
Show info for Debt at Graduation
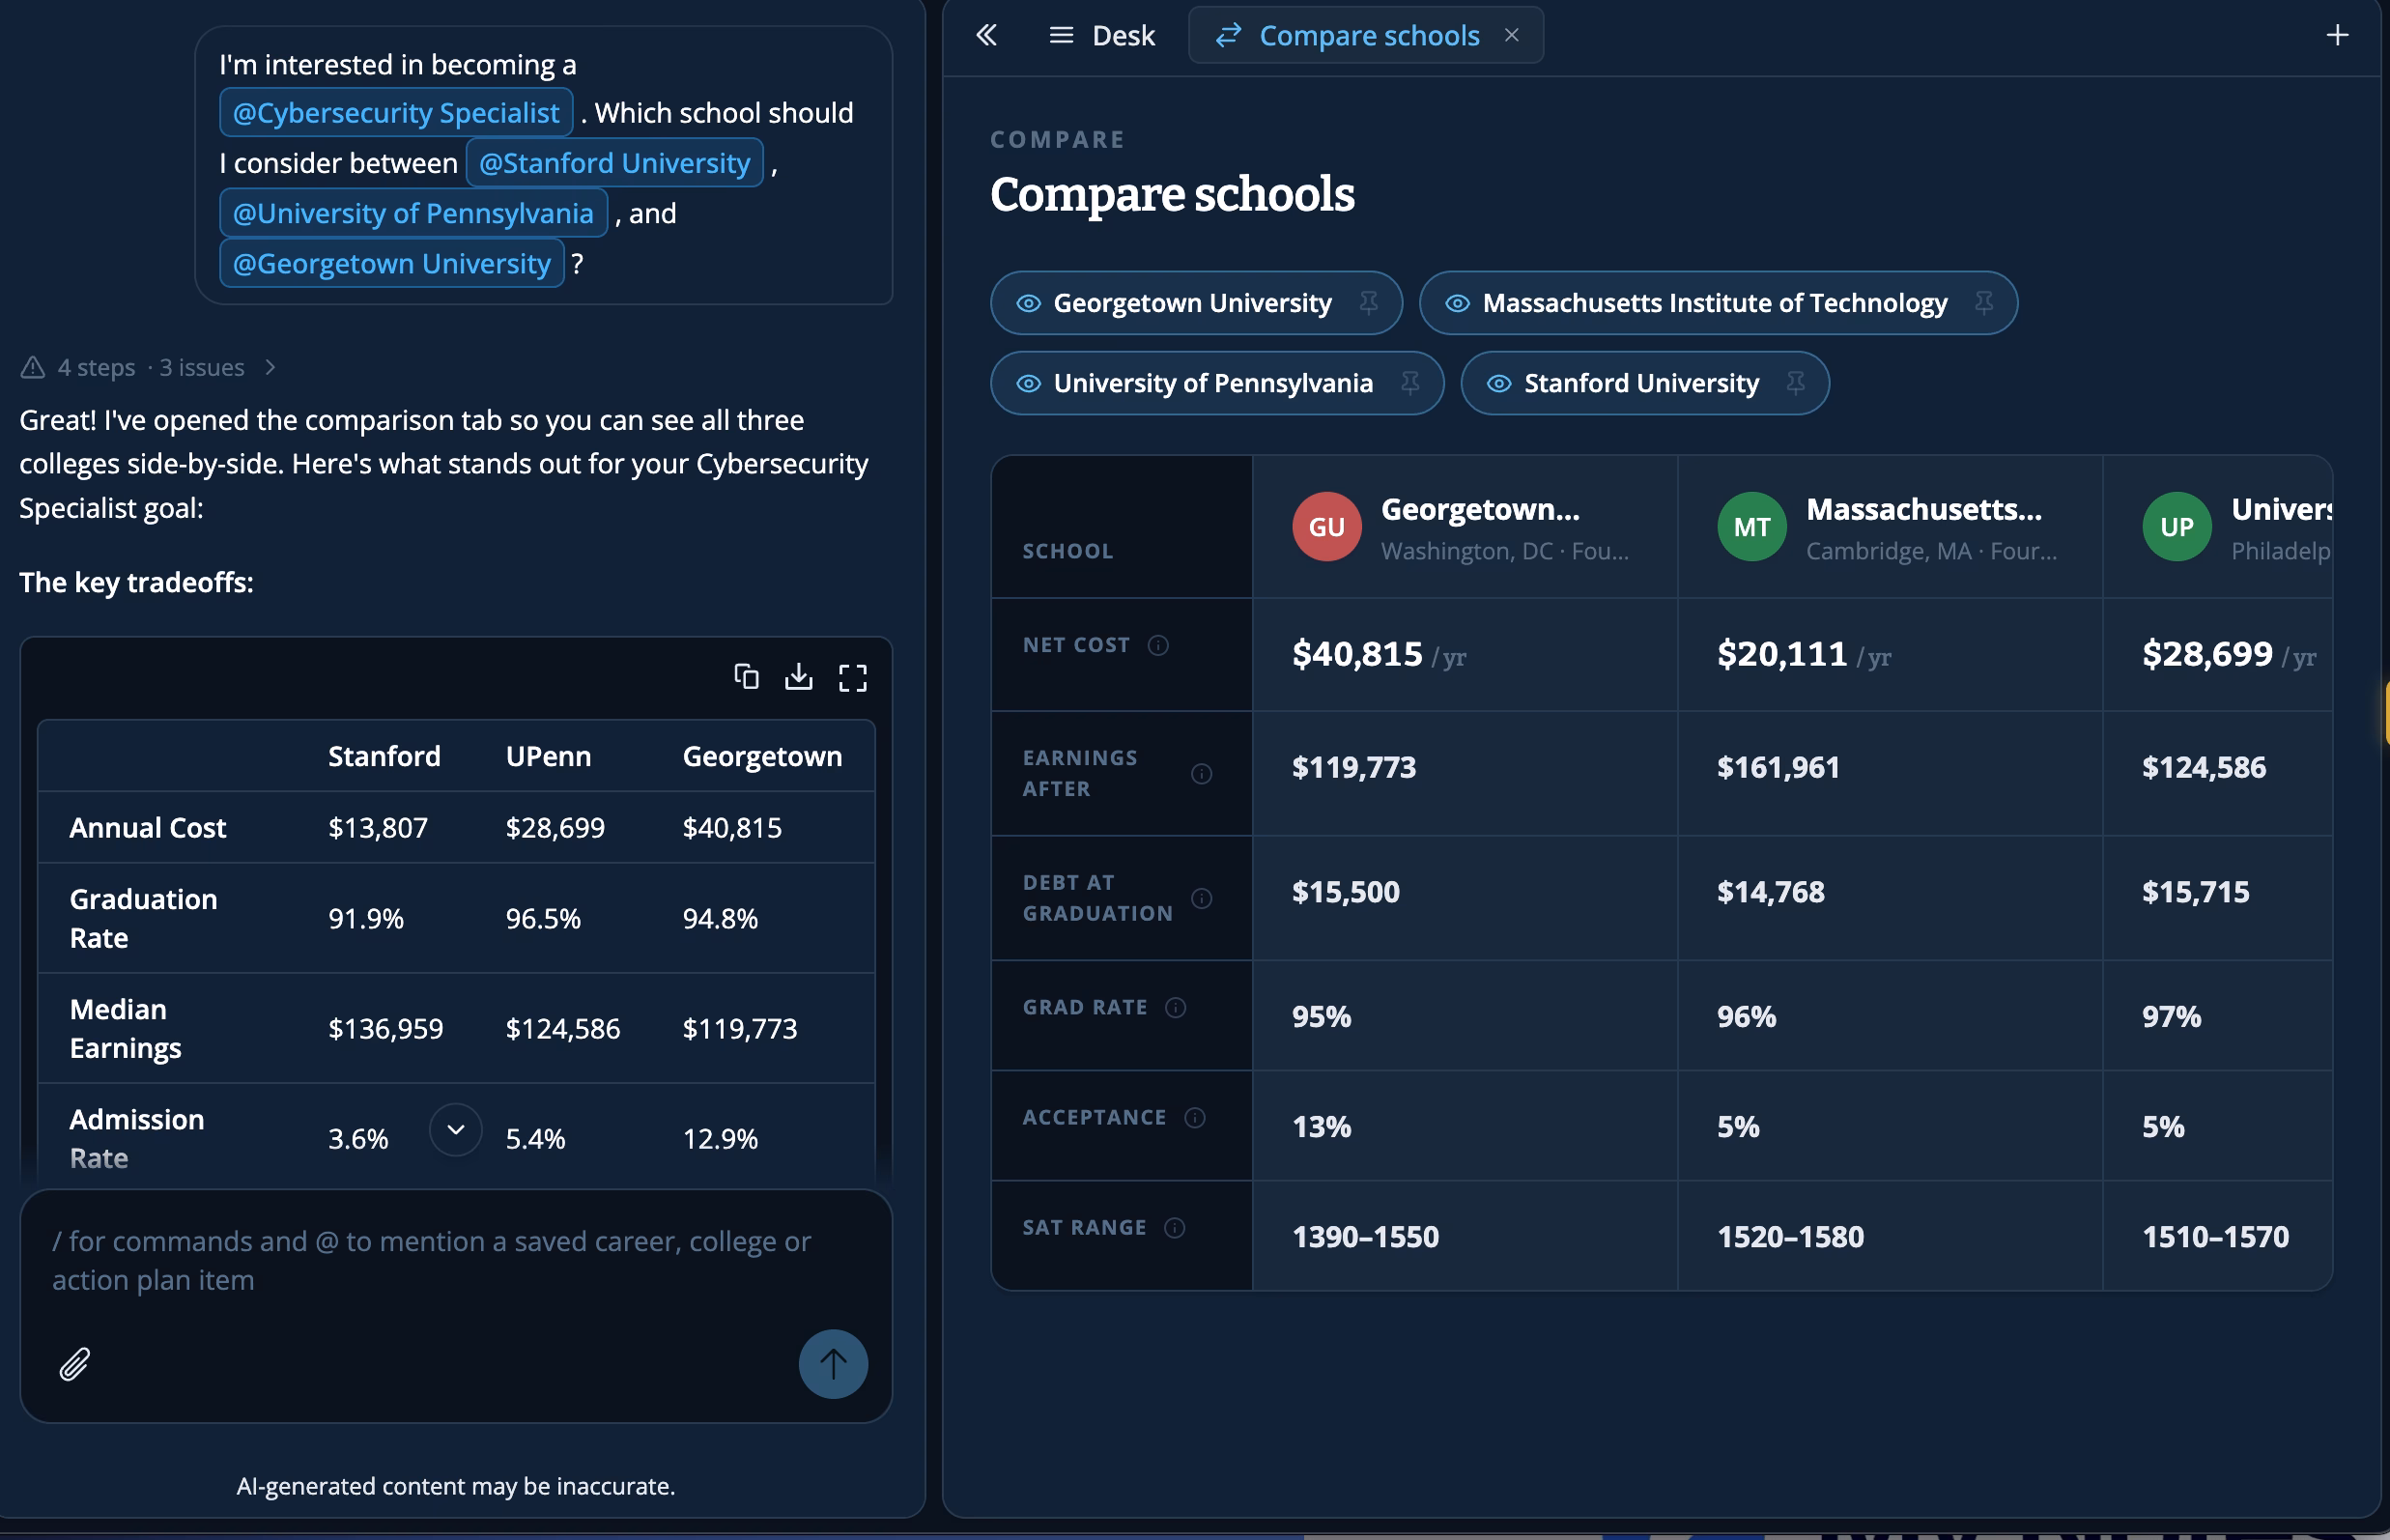(1201, 898)
